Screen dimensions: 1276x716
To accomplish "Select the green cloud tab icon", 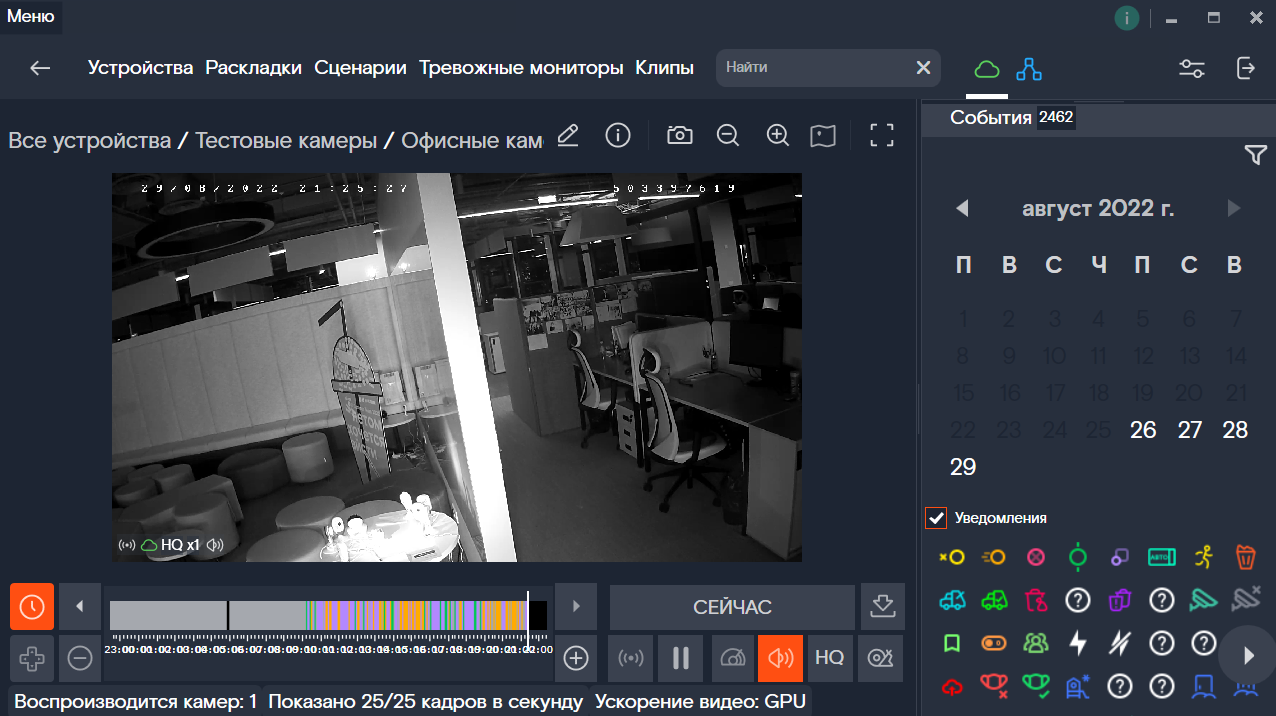I will point(987,68).
